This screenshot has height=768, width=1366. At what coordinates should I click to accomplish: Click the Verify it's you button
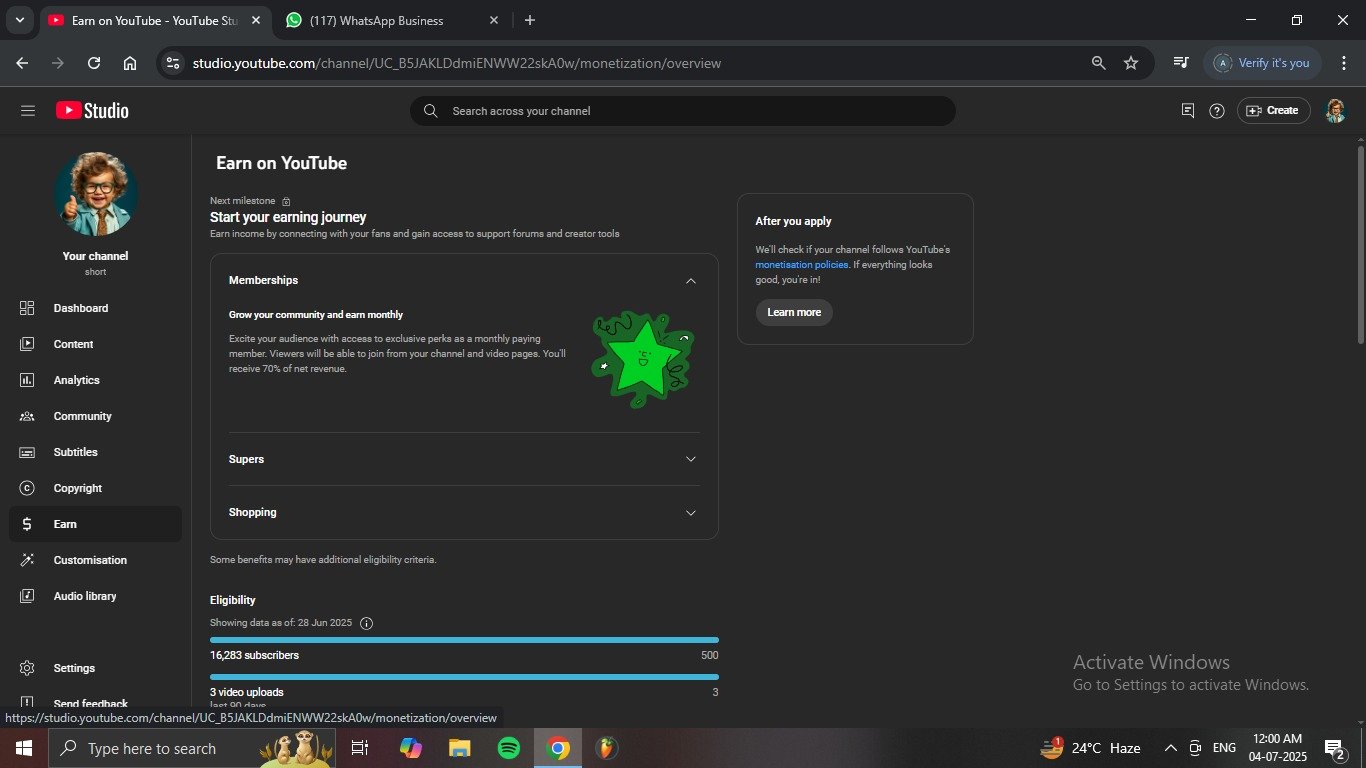(1263, 63)
